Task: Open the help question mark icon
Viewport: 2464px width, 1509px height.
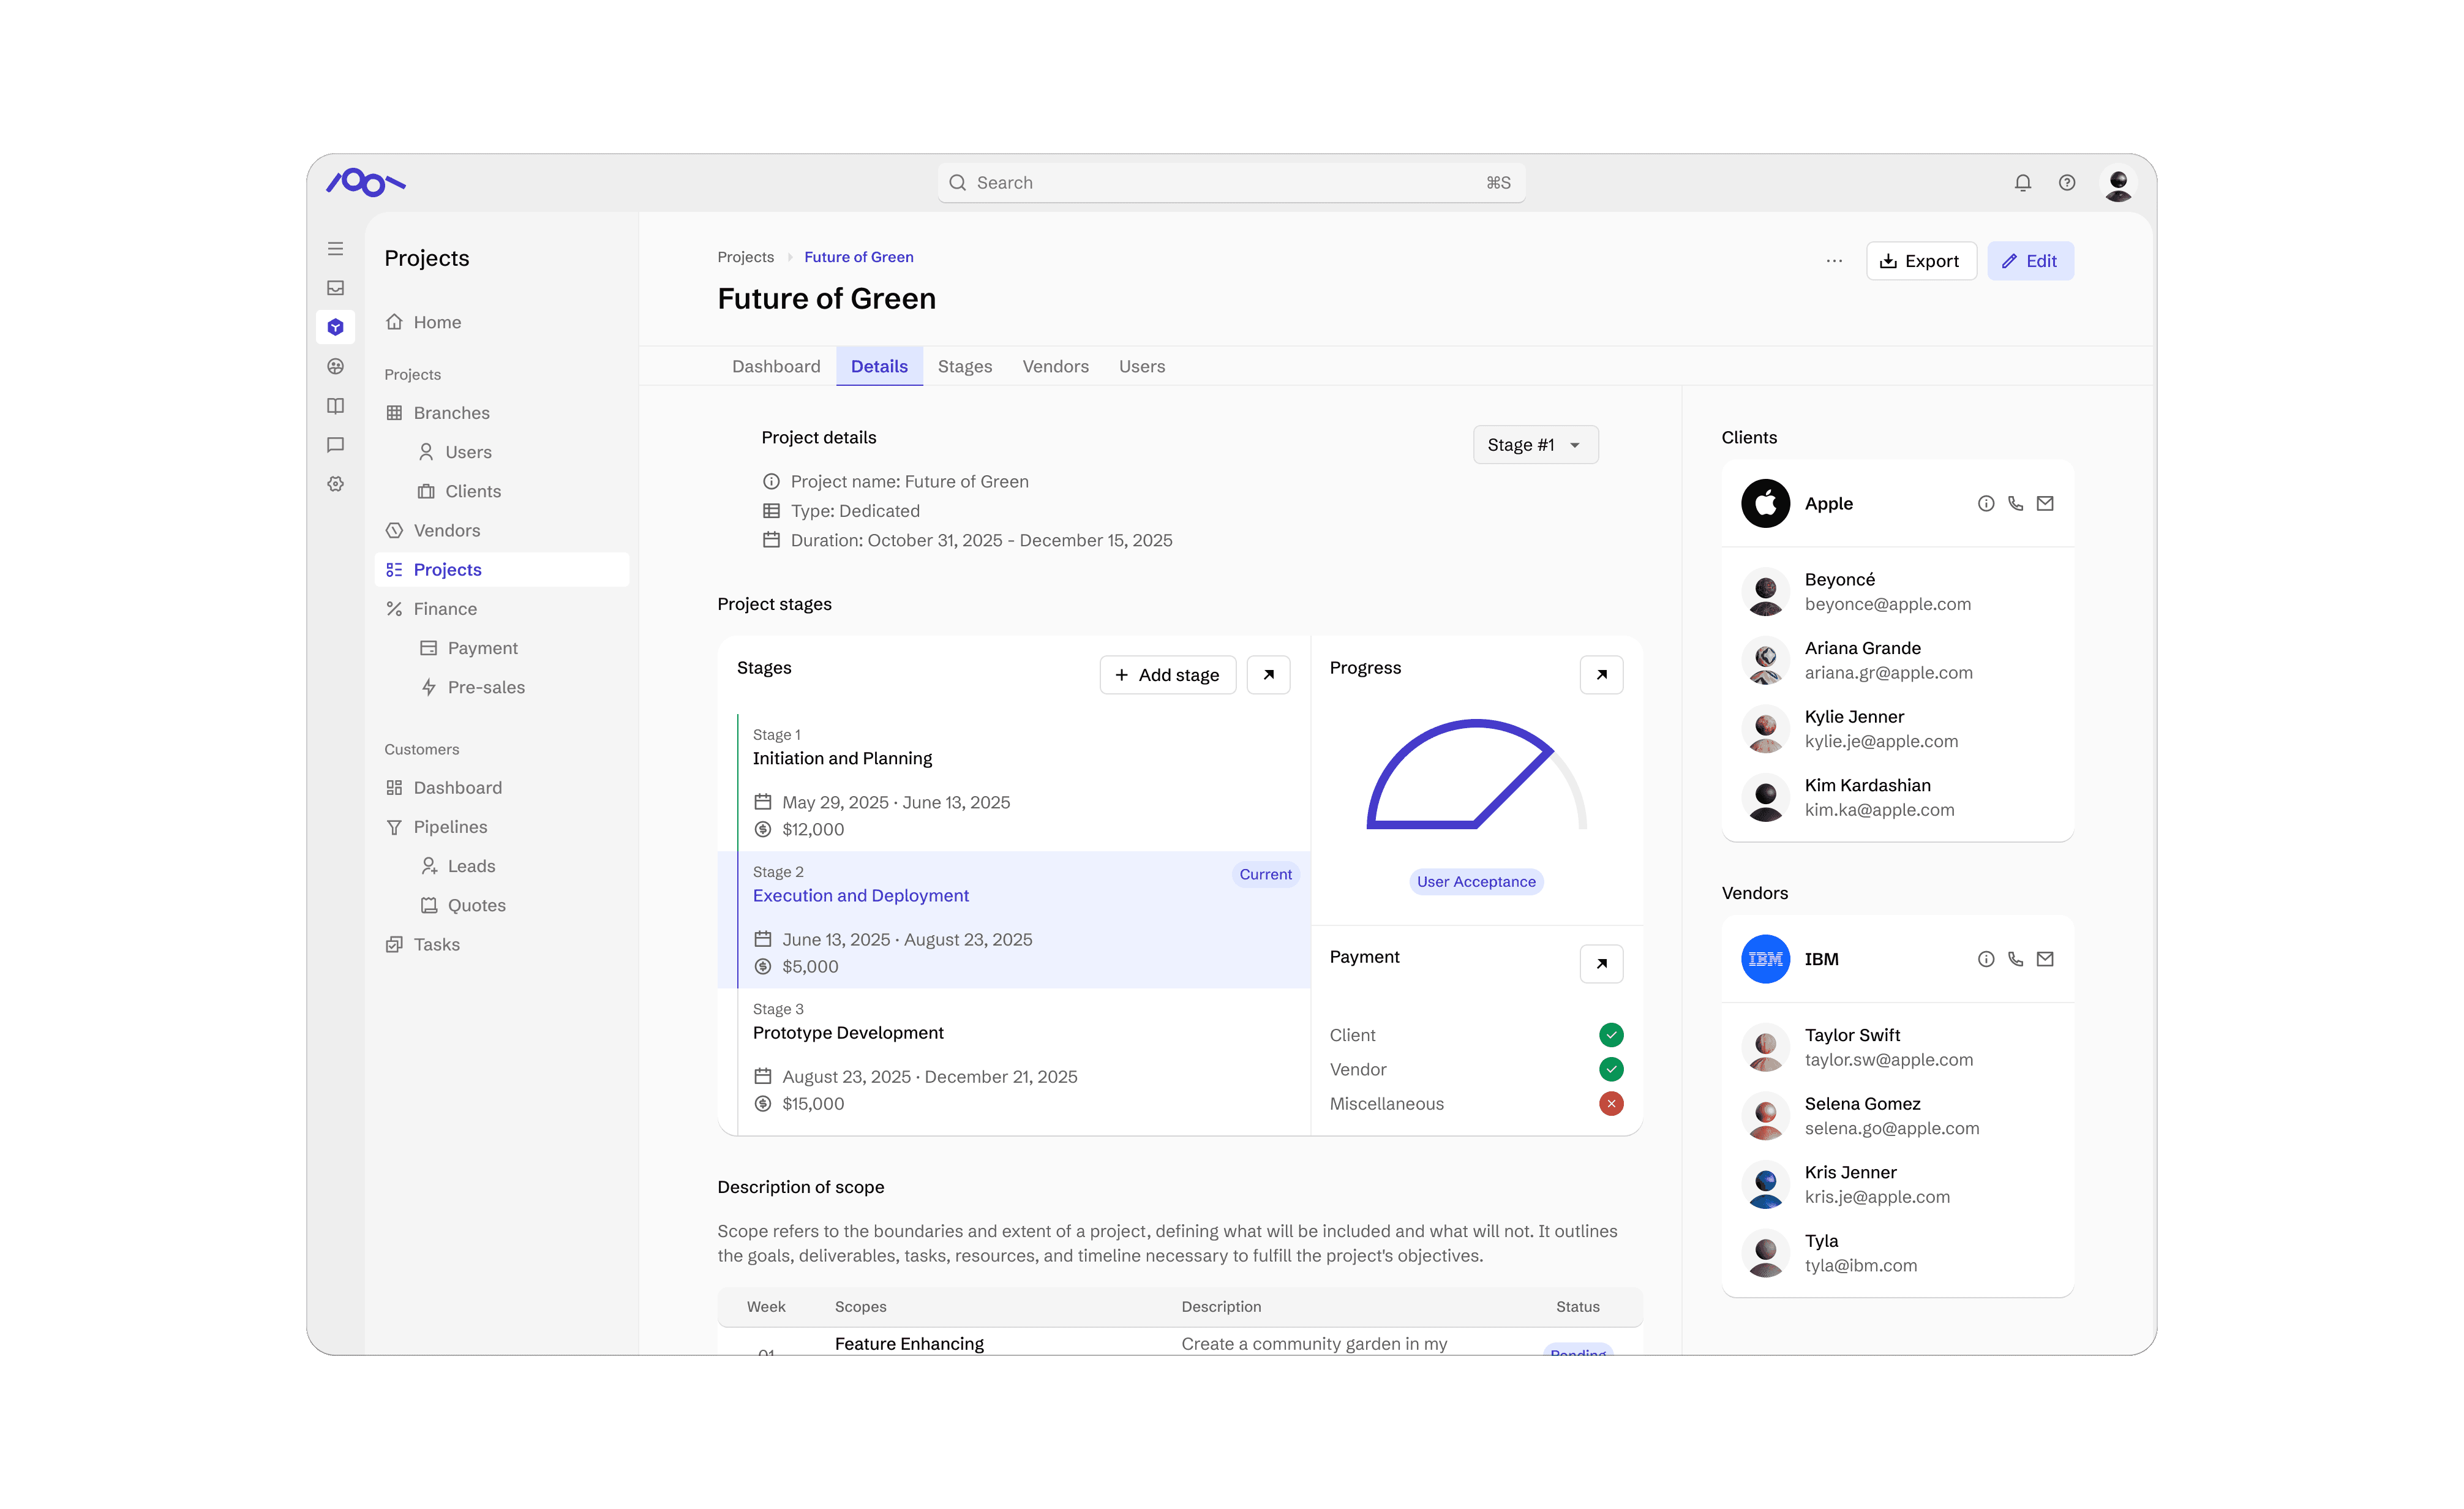Action: [x=2066, y=183]
